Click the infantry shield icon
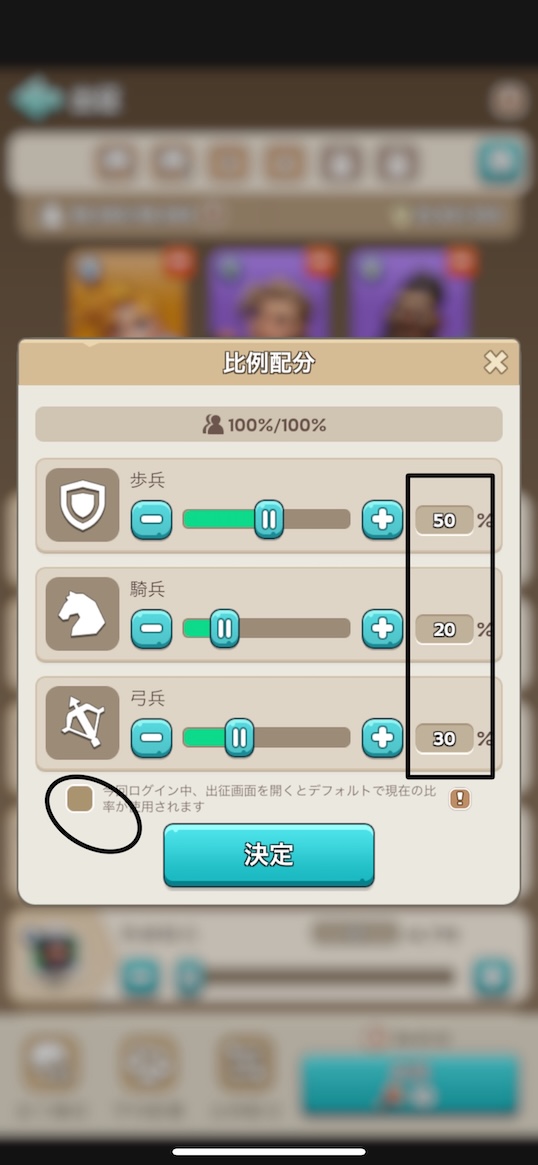This screenshot has height=1165, width=538. tap(82, 504)
